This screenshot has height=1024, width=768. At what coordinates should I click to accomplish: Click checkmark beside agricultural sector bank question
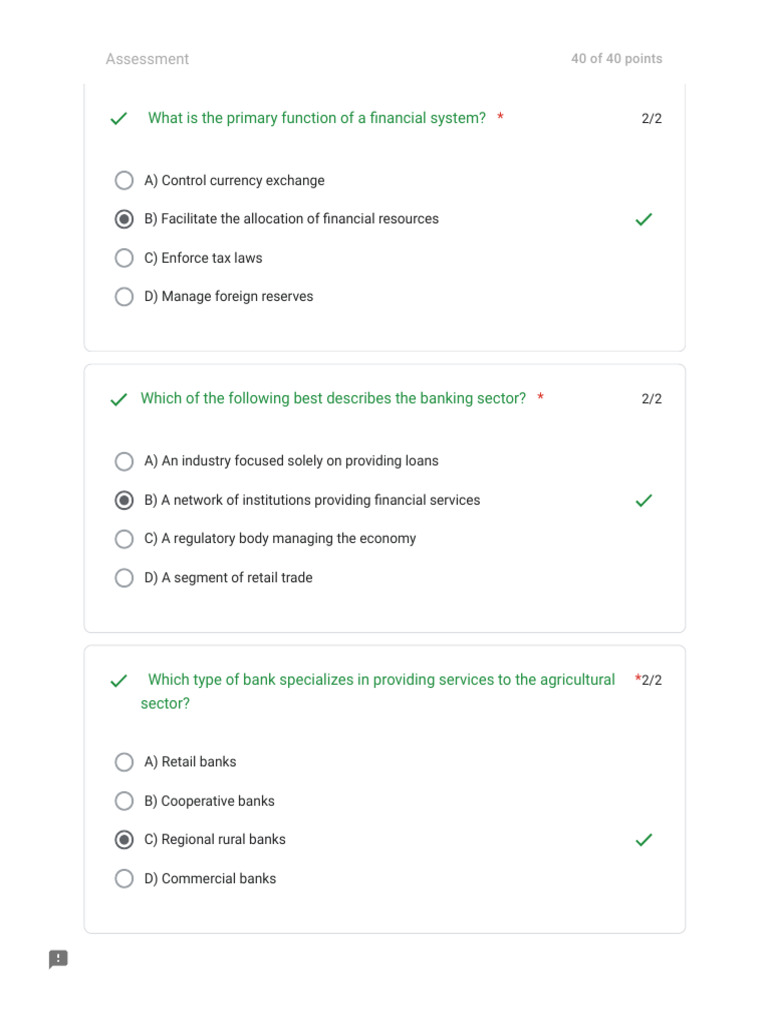[119, 681]
